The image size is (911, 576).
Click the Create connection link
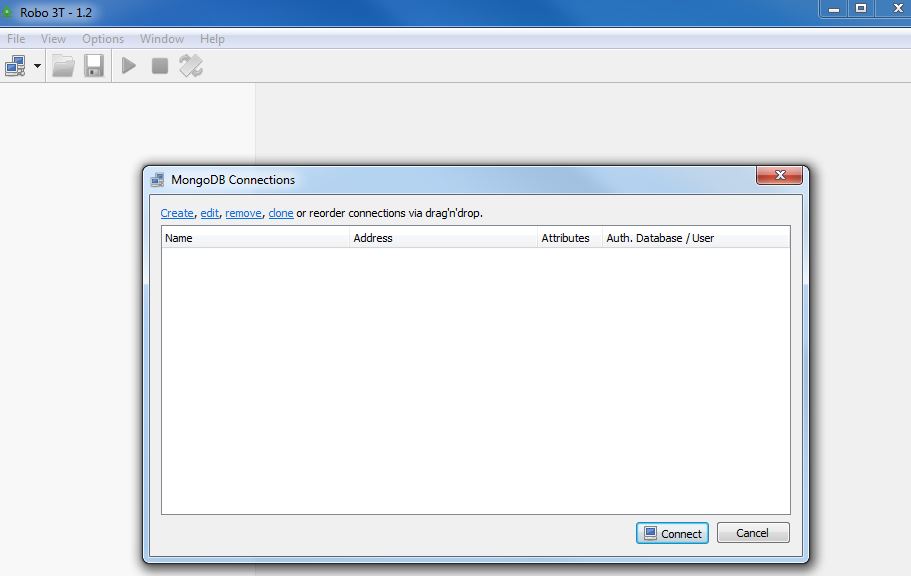[177, 213]
